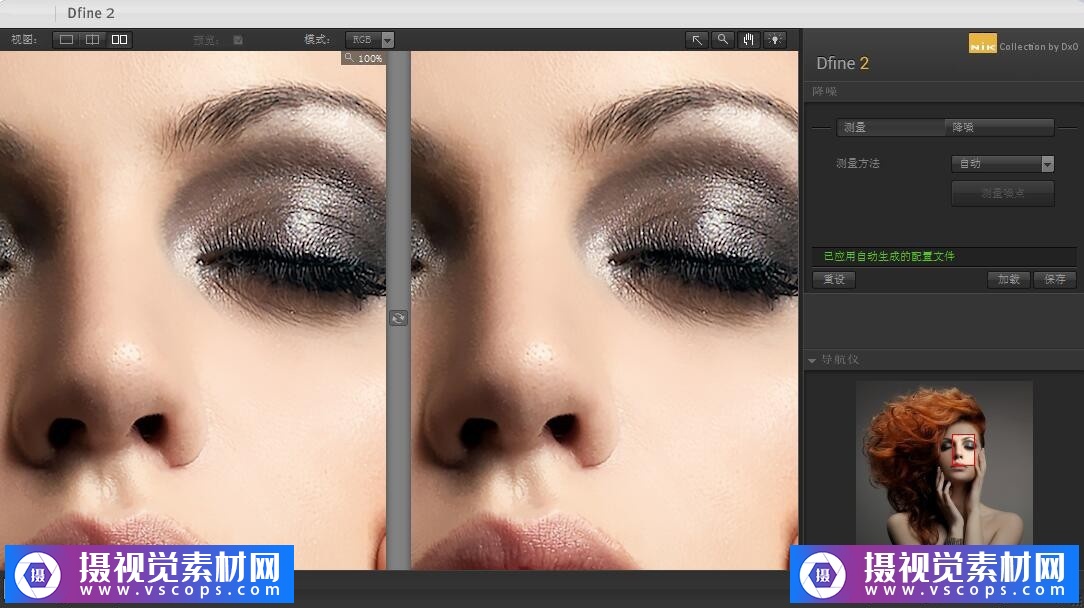Pick the hand pan tool
The width and height of the screenshot is (1084, 608).
point(748,40)
